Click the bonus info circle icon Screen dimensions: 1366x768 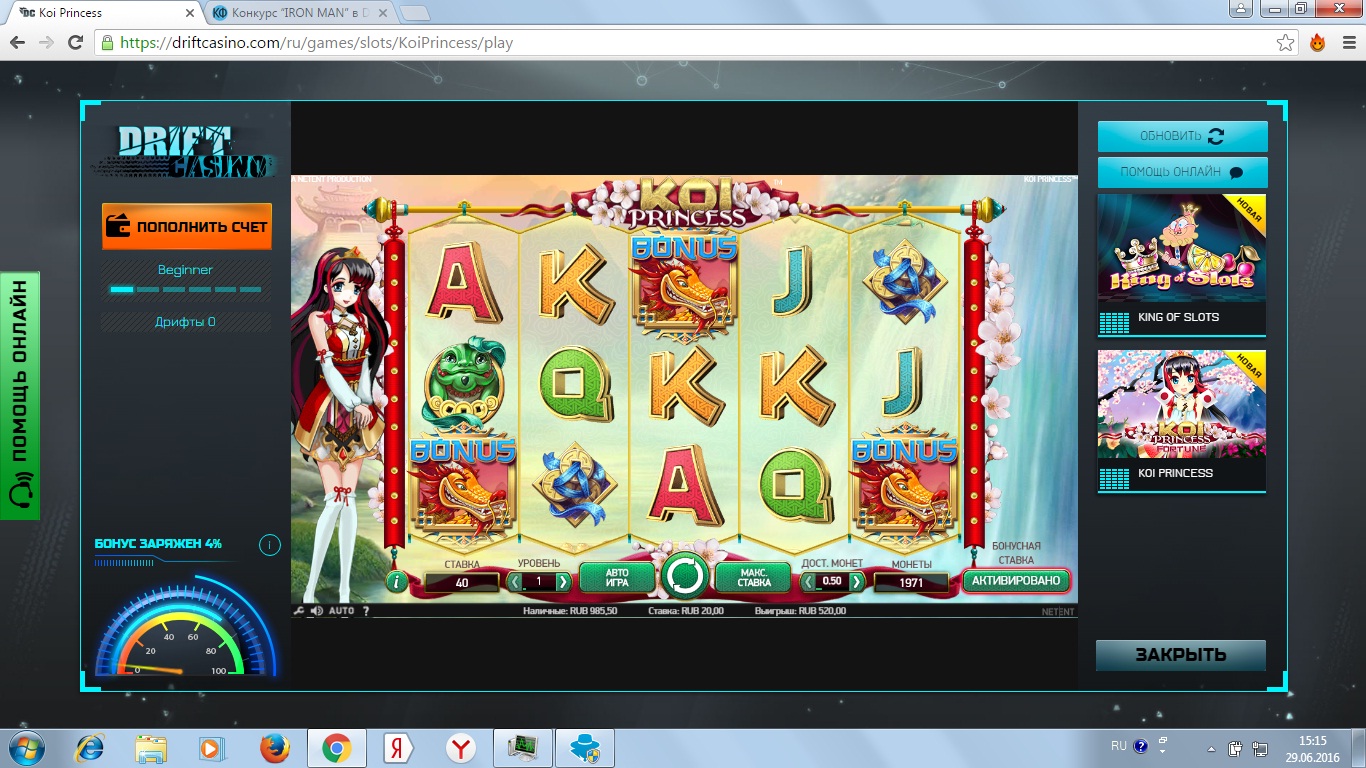pyautogui.click(x=269, y=545)
